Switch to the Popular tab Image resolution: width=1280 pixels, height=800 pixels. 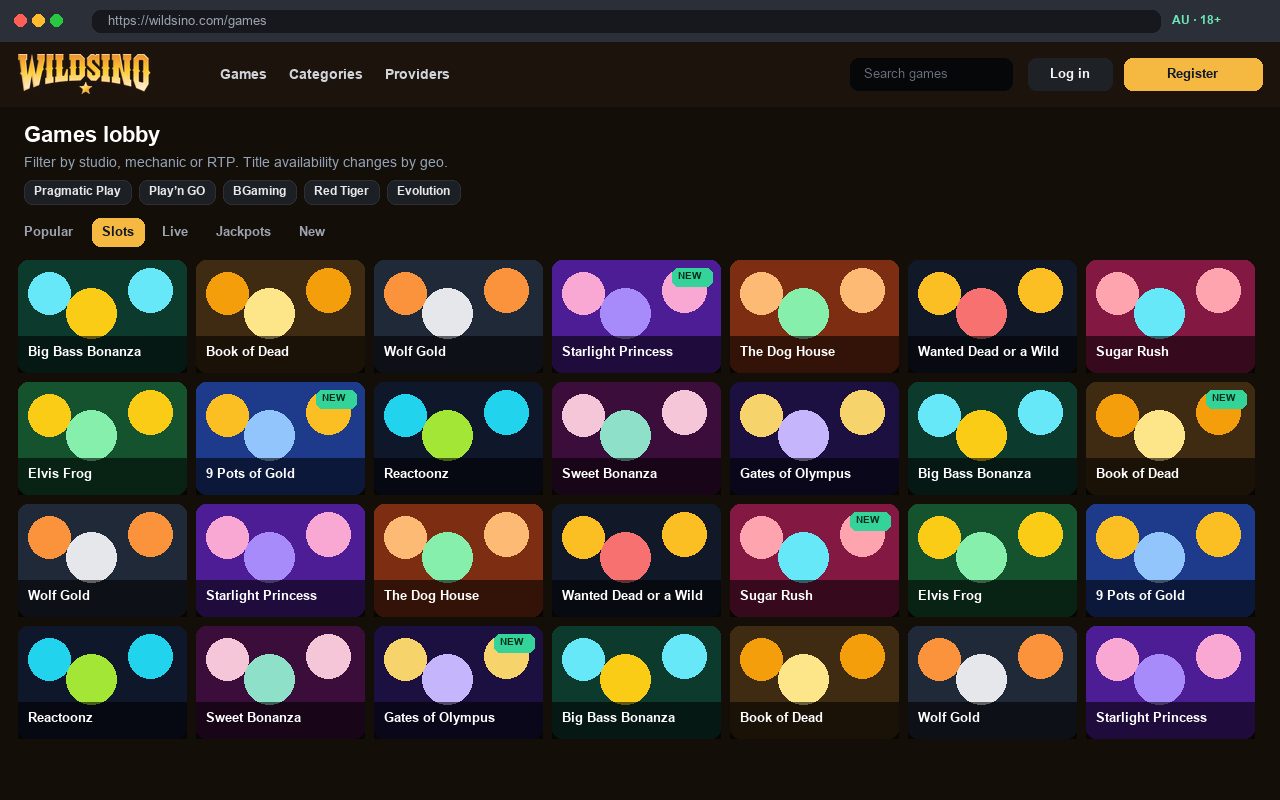(x=49, y=232)
